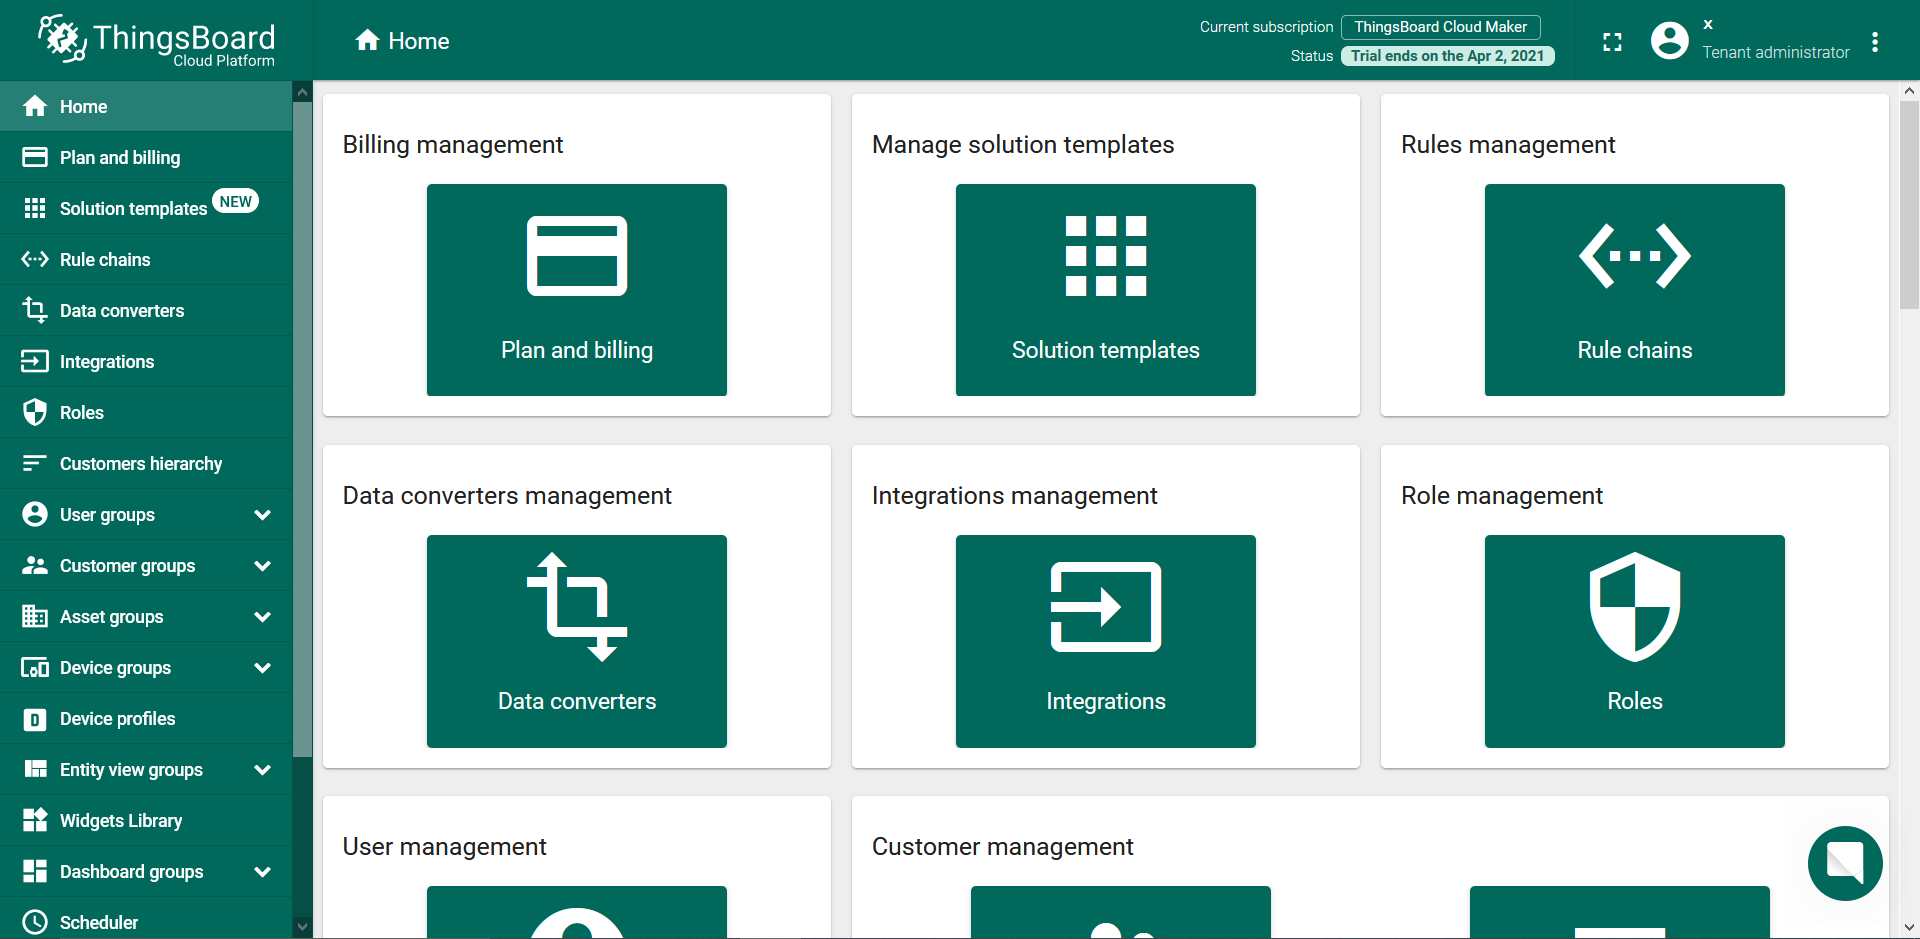
Task: Open the Solution templates tile
Action: point(1105,290)
